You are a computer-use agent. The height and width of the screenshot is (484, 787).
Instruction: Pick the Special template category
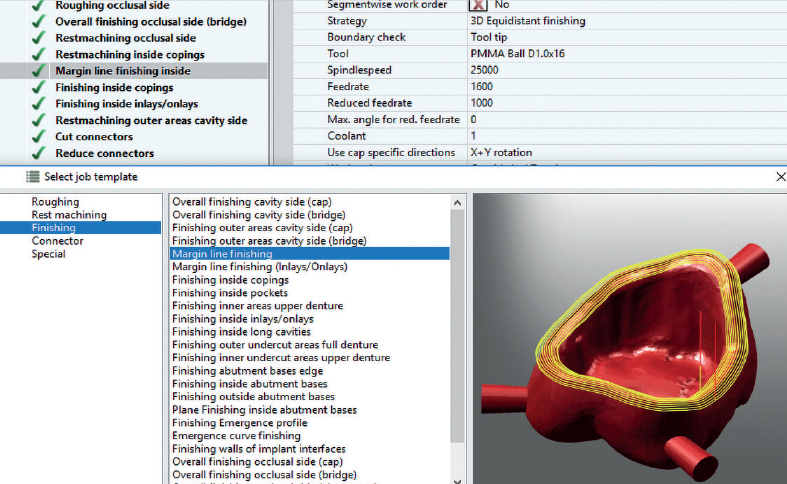pos(48,254)
